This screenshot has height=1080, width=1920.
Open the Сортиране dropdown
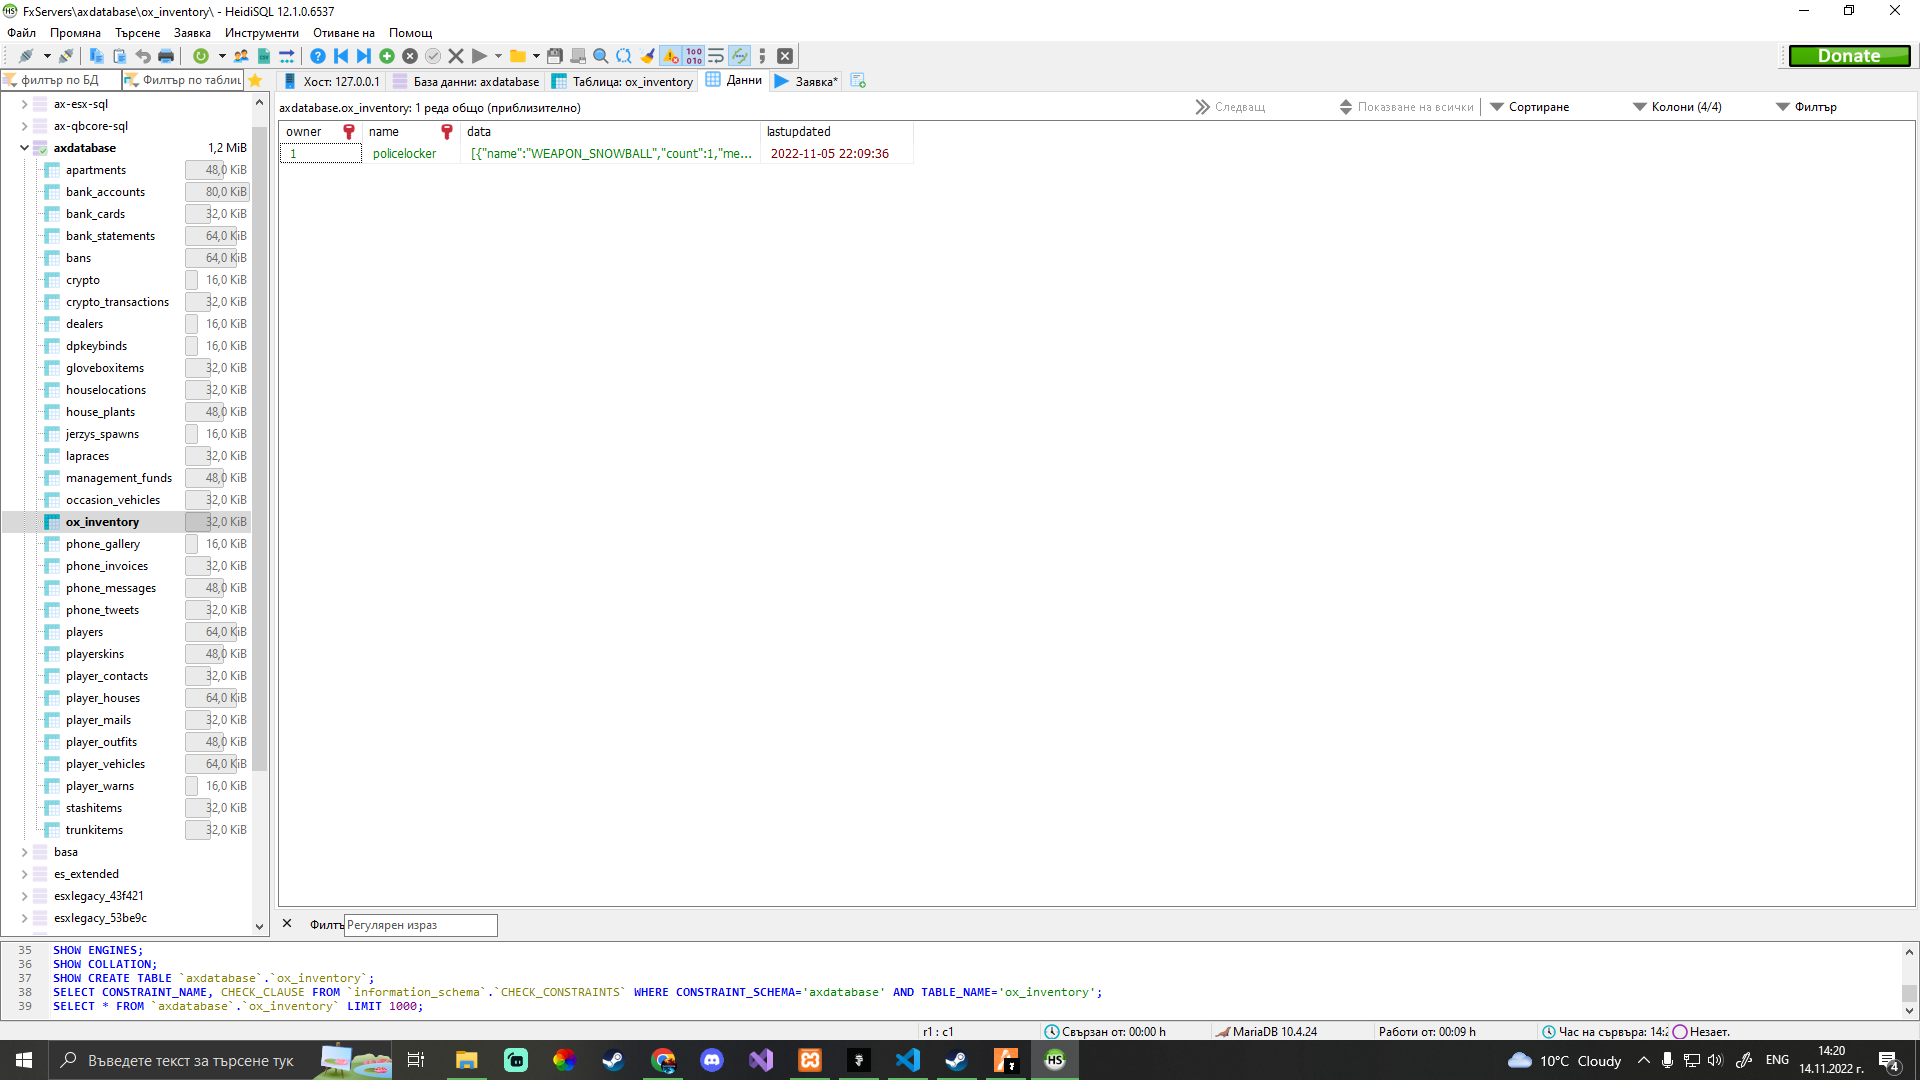click(x=1539, y=106)
